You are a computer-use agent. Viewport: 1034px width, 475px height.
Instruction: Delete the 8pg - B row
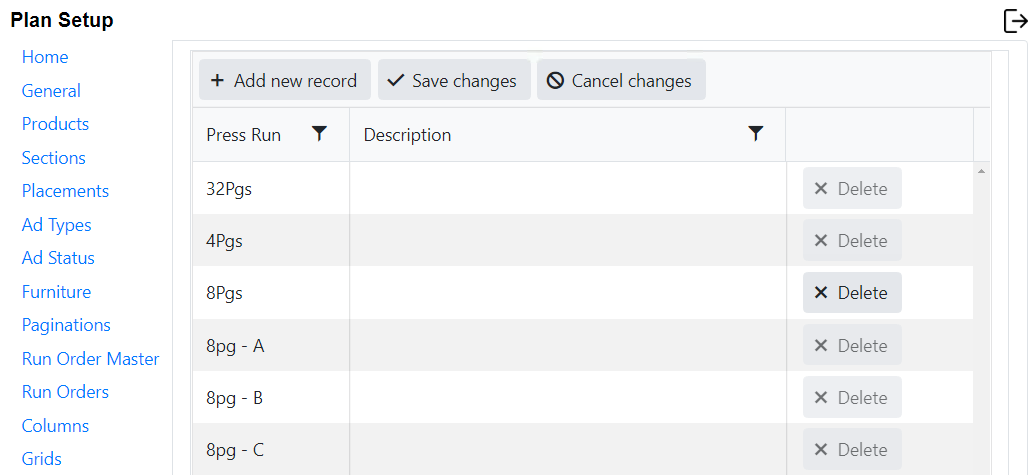coord(851,398)
